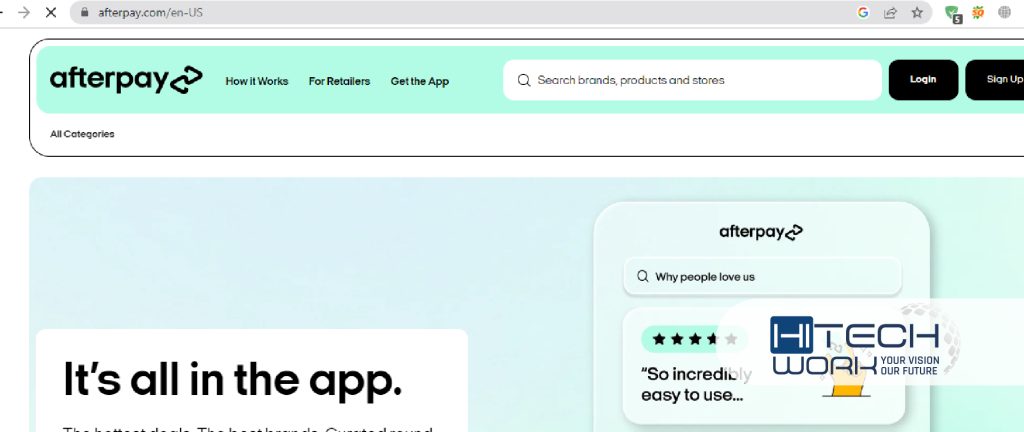Viewport: 1024px width, 432px height.
Task: Open How it Works page
Action: tap(257, 81)
